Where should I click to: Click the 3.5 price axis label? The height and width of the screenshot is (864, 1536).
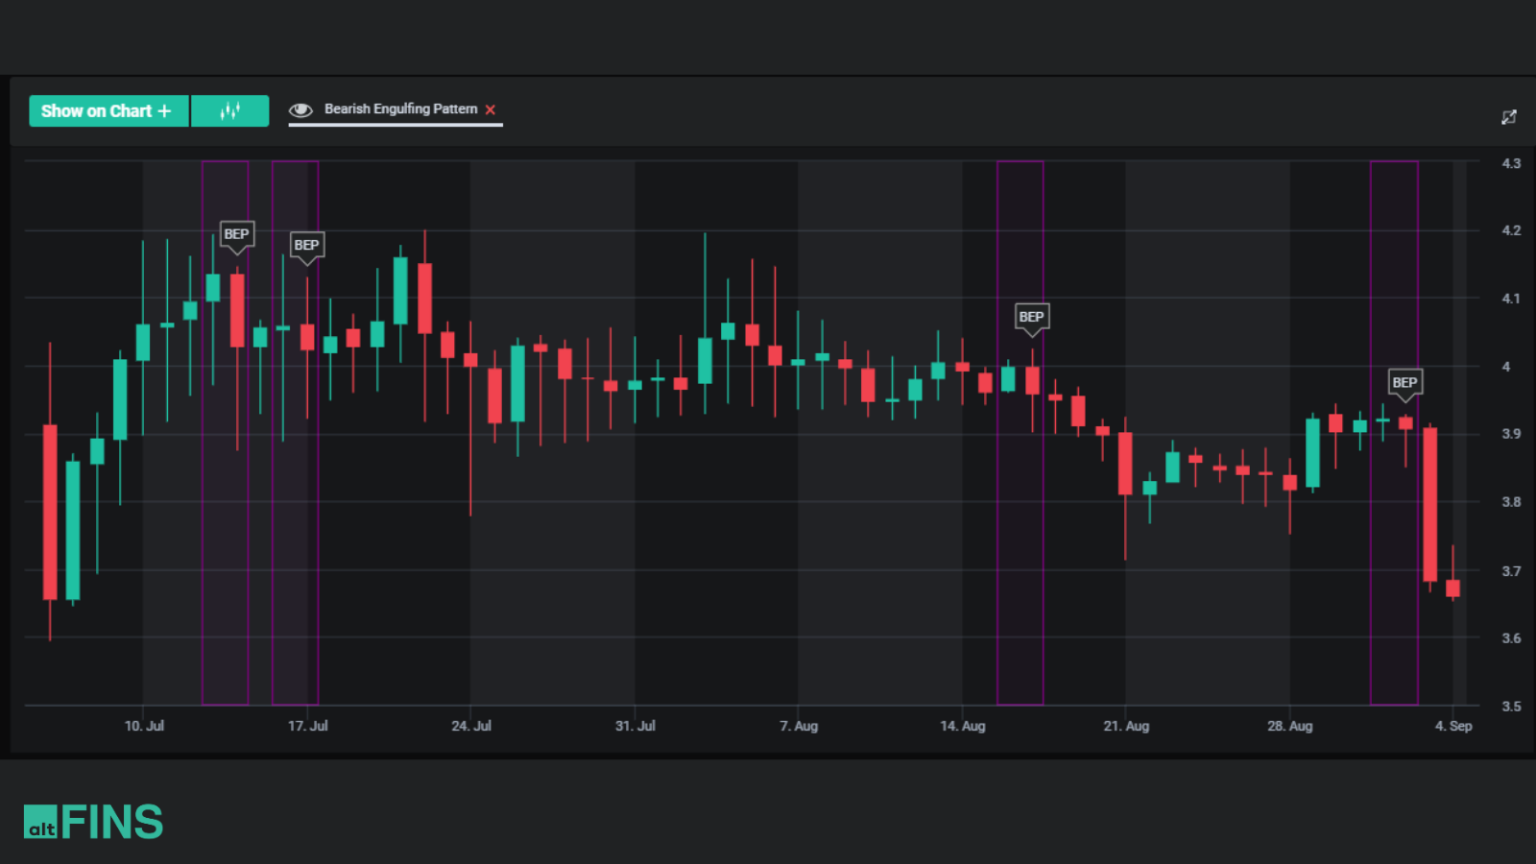point(1511,706)
